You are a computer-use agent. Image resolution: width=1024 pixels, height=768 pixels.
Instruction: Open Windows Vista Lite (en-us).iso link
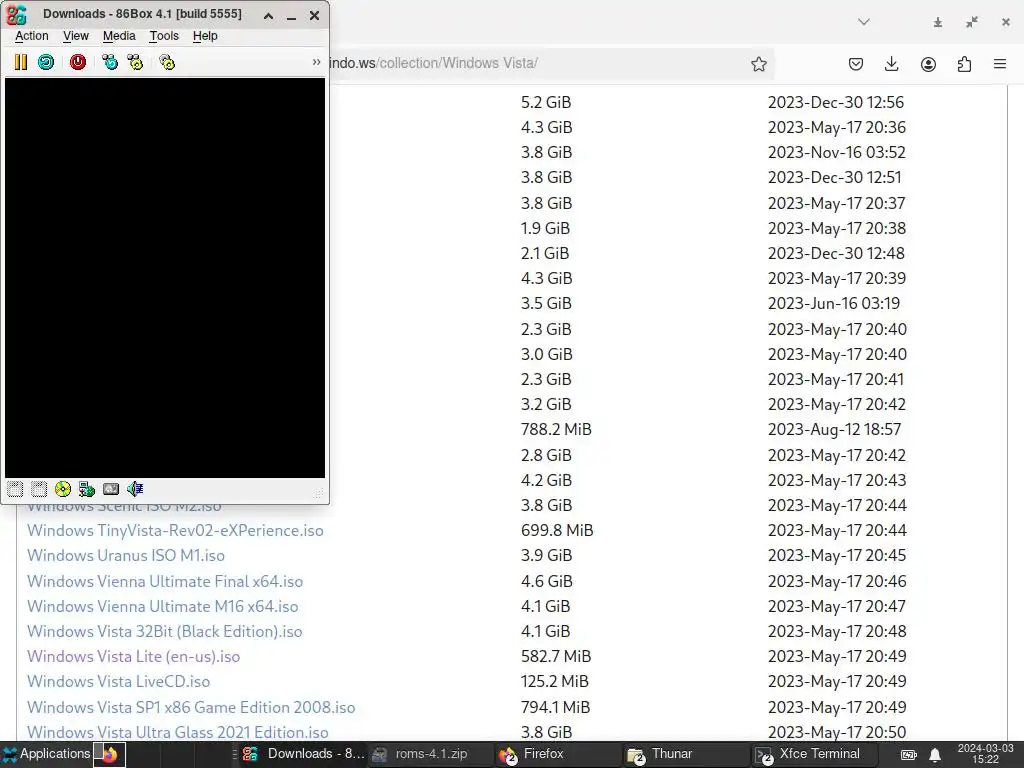coord(133,656)
